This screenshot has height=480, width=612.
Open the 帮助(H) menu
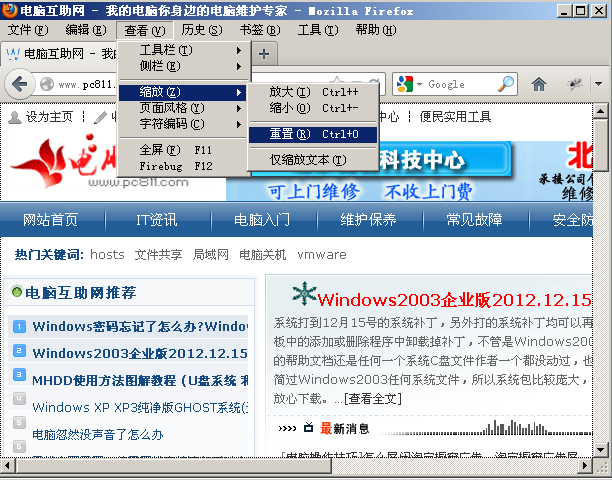pos(376,30)
